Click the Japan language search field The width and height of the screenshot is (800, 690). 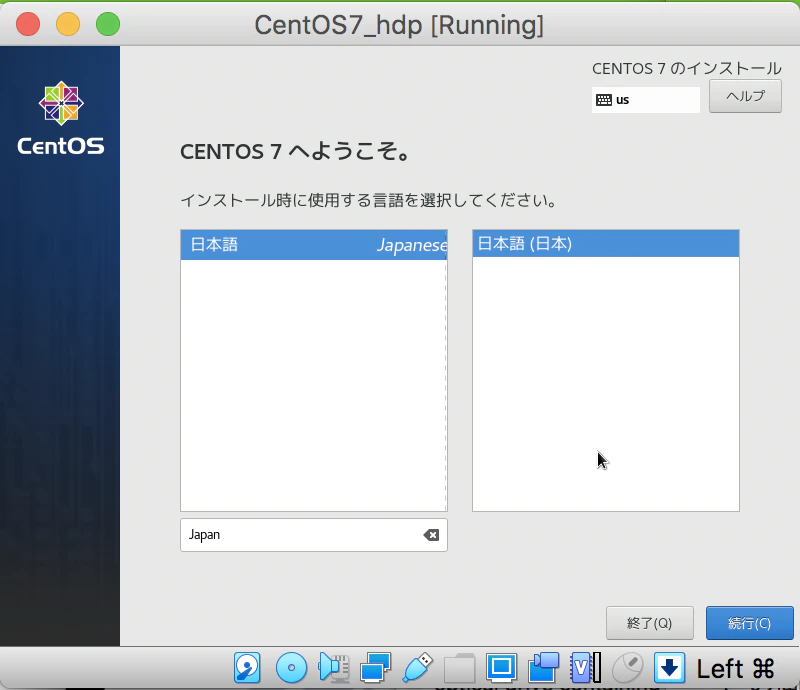(300, 534)
